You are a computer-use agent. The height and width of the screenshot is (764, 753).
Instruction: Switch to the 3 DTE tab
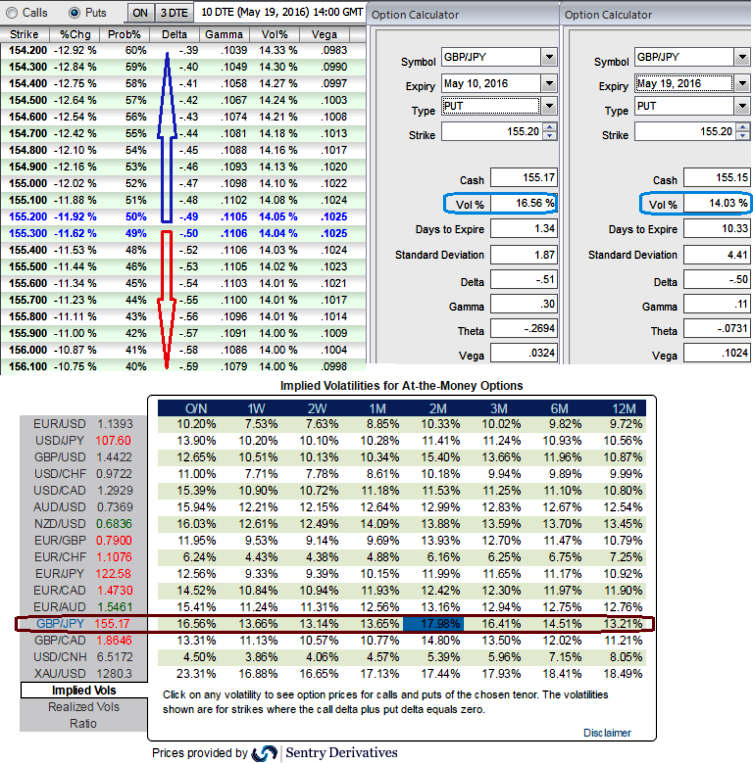(x=174, y=13)
